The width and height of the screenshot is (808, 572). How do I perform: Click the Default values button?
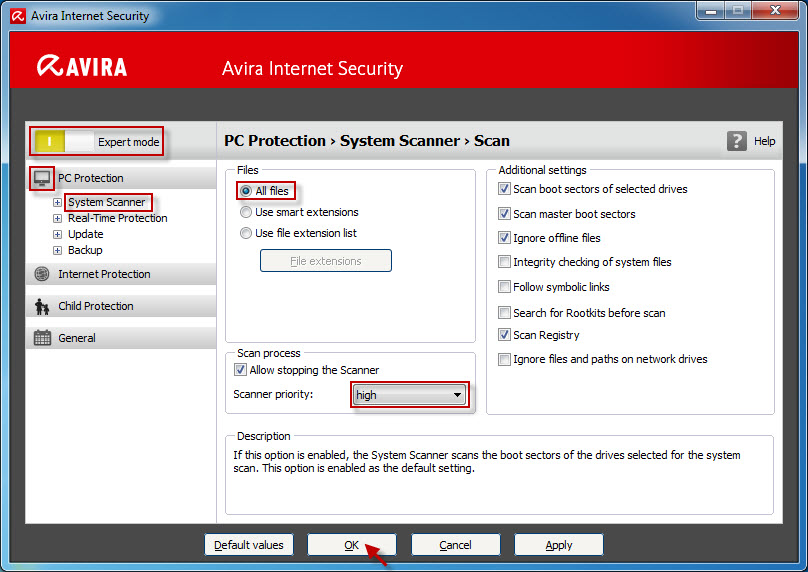point(249,545)
